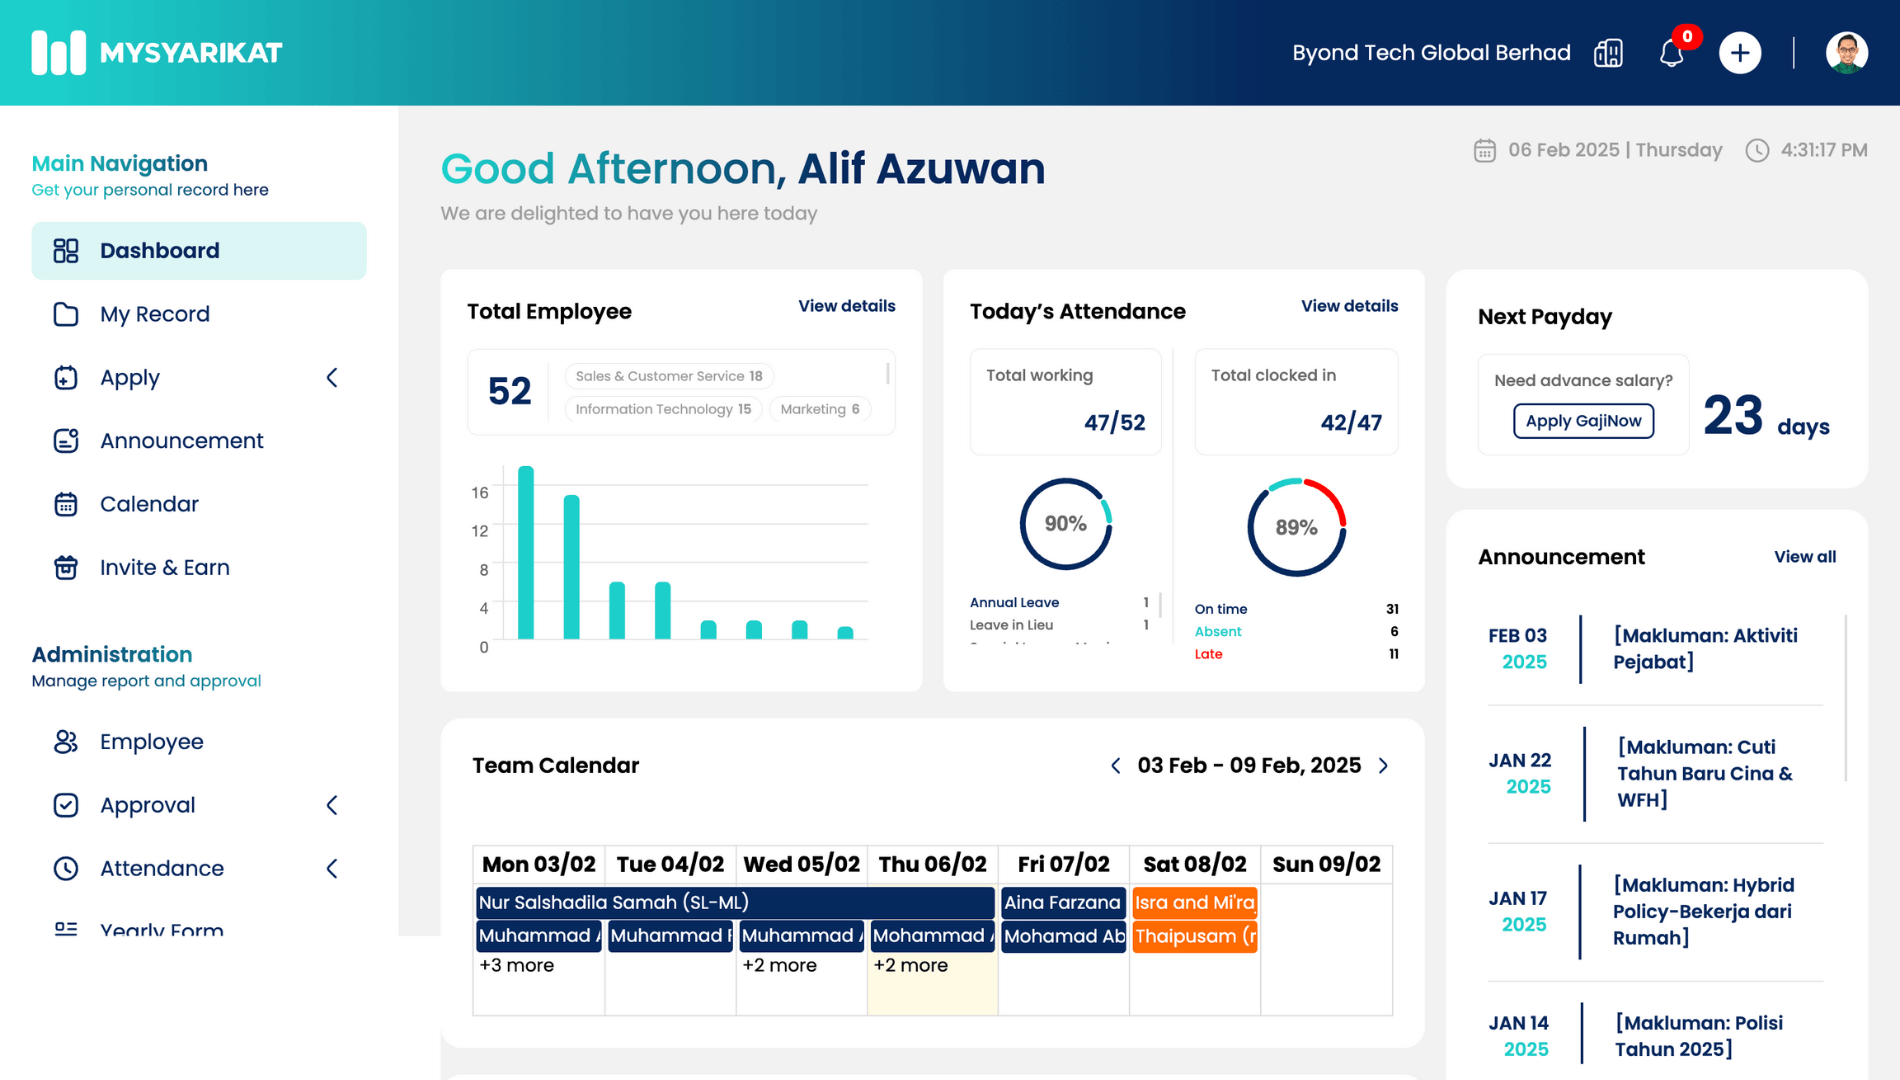The width and height of the screenshot is (1900, 1080).
Task: Click the Apply icon in sidebar
Action: click(x=66, y=377)
